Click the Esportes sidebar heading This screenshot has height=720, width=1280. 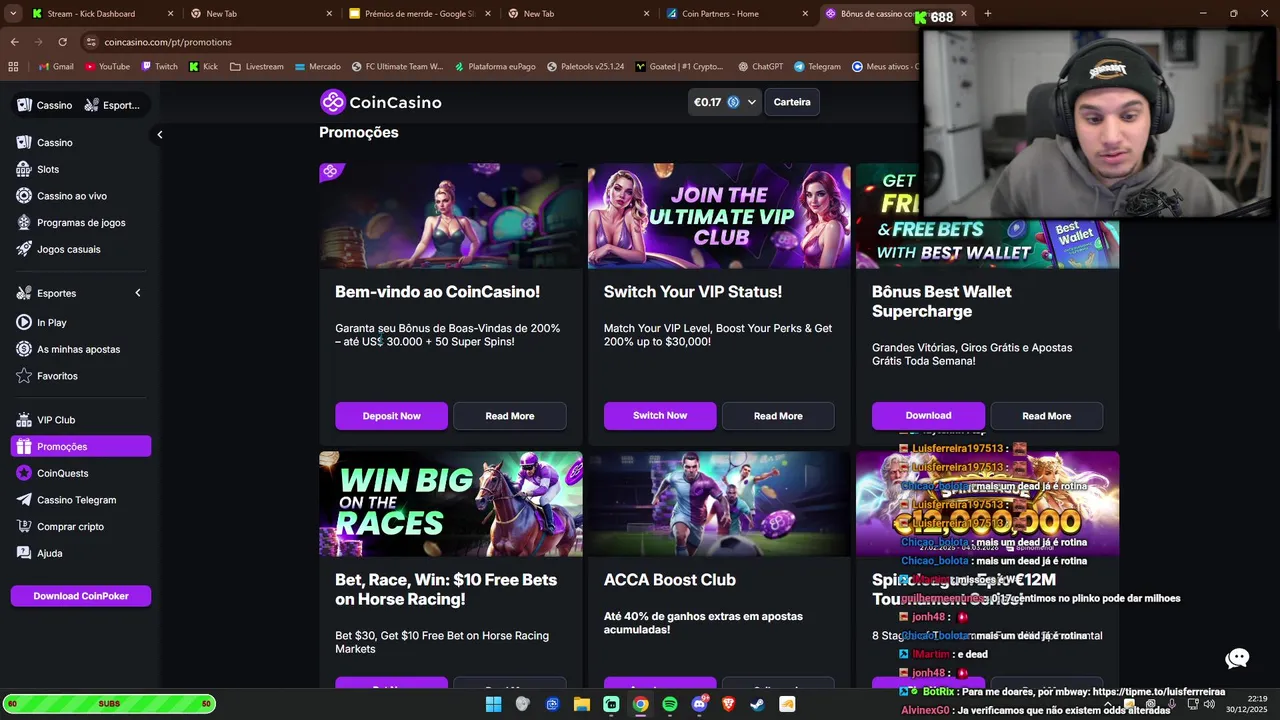coord(56,293)
